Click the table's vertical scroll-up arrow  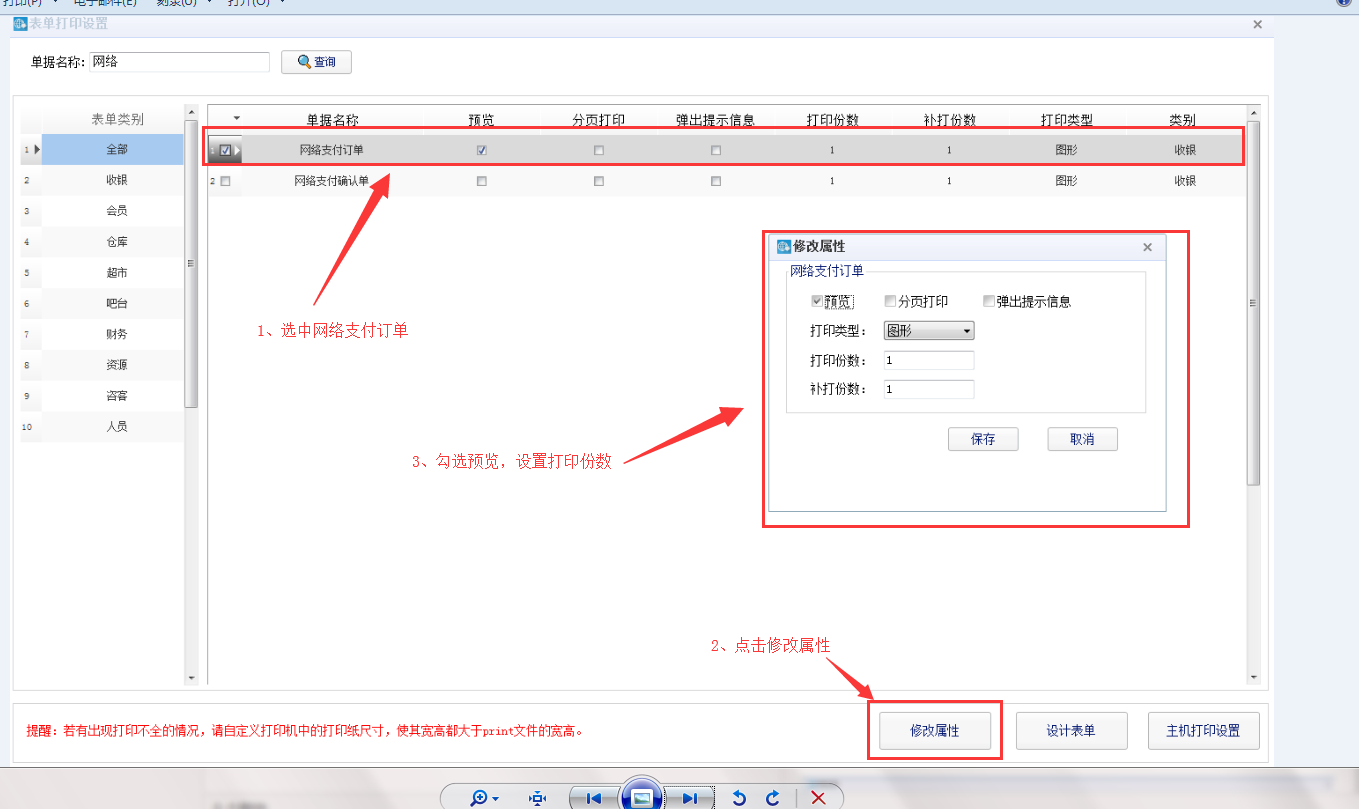click(1254, 112)
